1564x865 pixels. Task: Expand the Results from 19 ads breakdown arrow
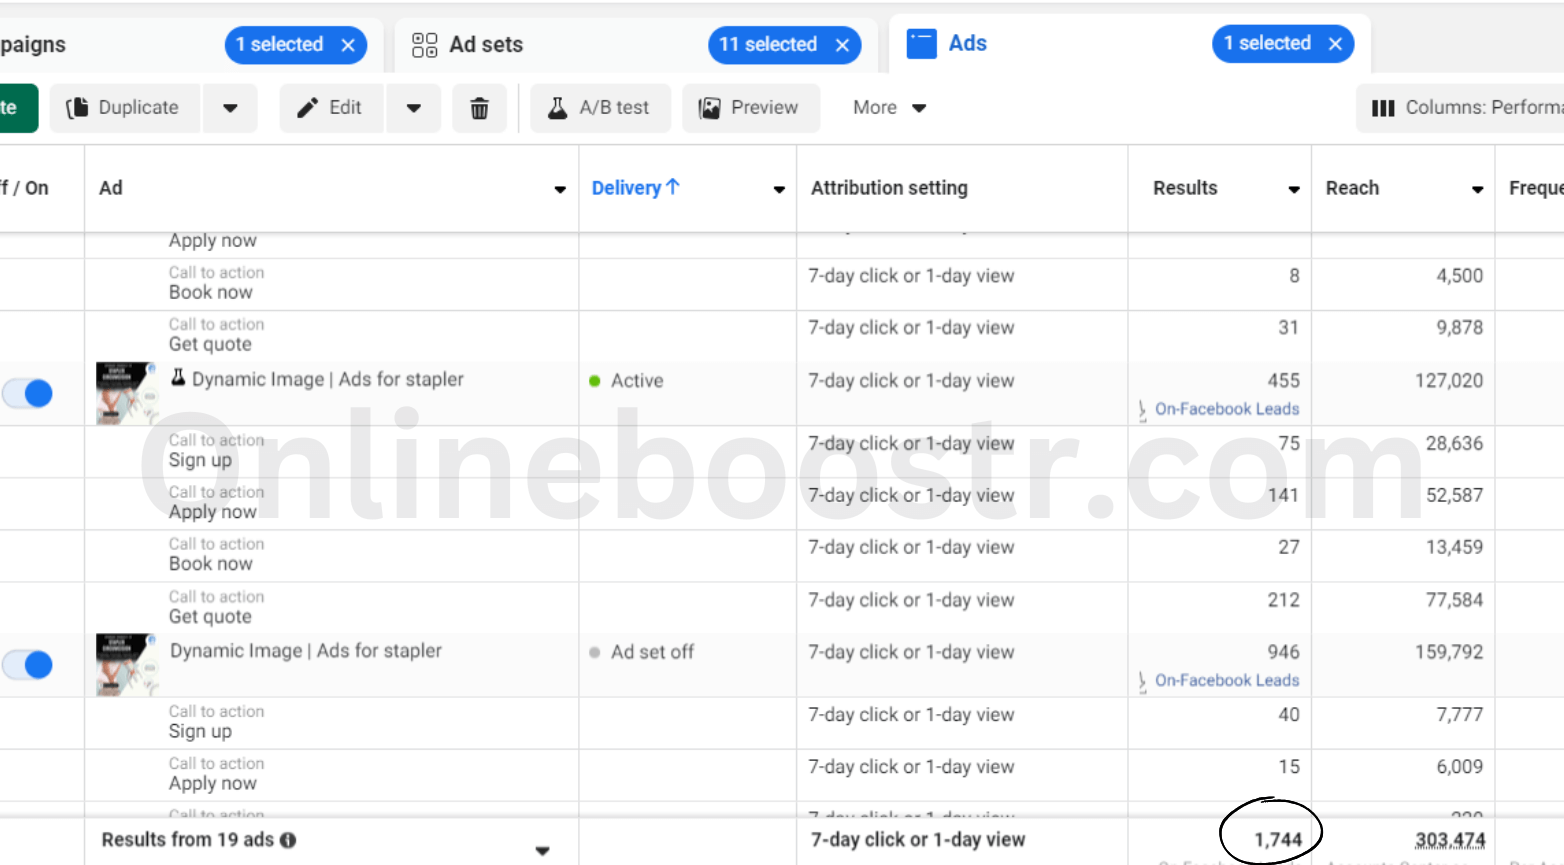click(x=542, y=851)
